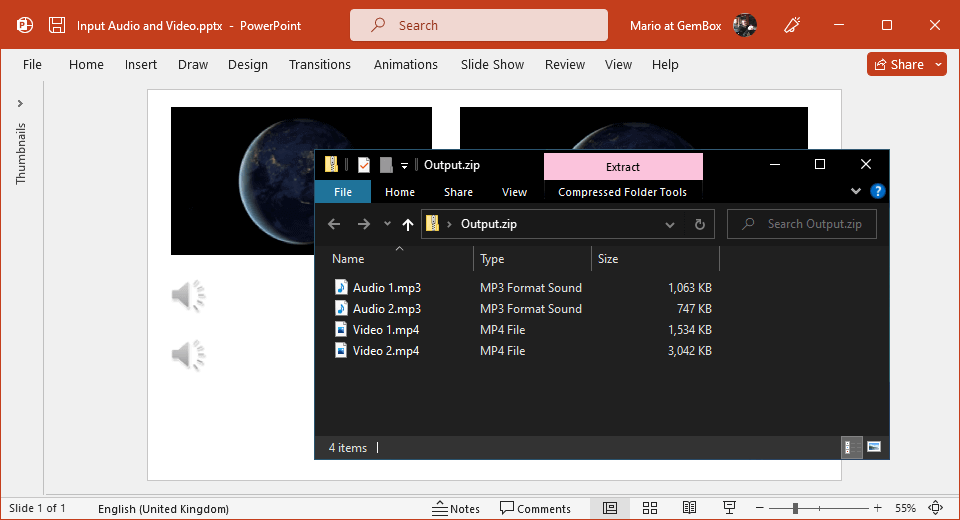
Task: Fit slide to current window icon
Action: coord(936,508)
